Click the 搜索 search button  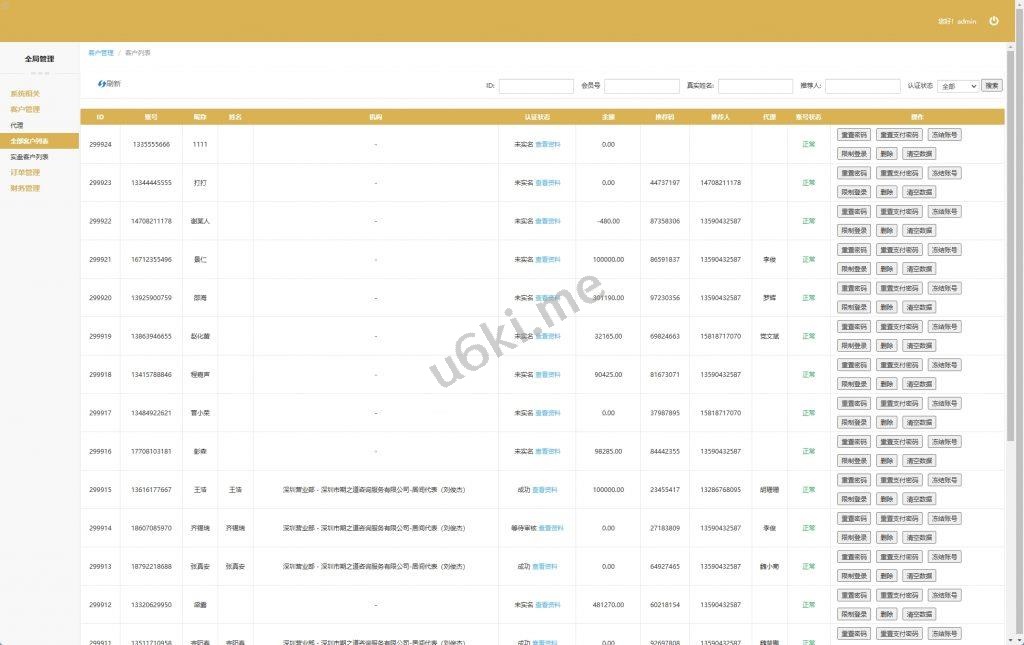(x=991, y=86)
